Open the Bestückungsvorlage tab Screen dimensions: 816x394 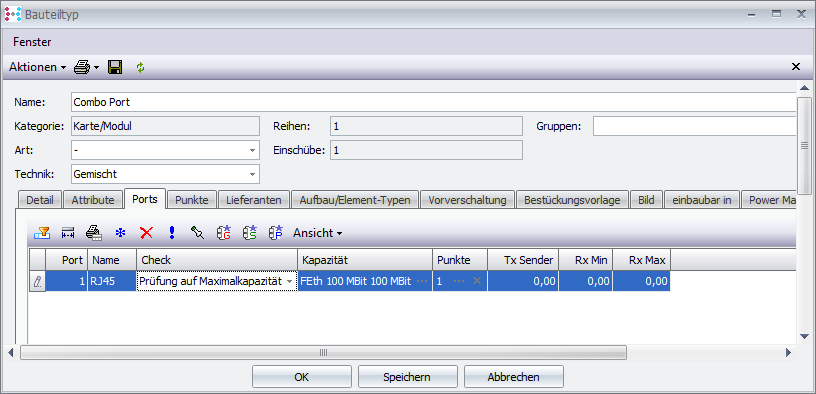[x=572, y=200]
